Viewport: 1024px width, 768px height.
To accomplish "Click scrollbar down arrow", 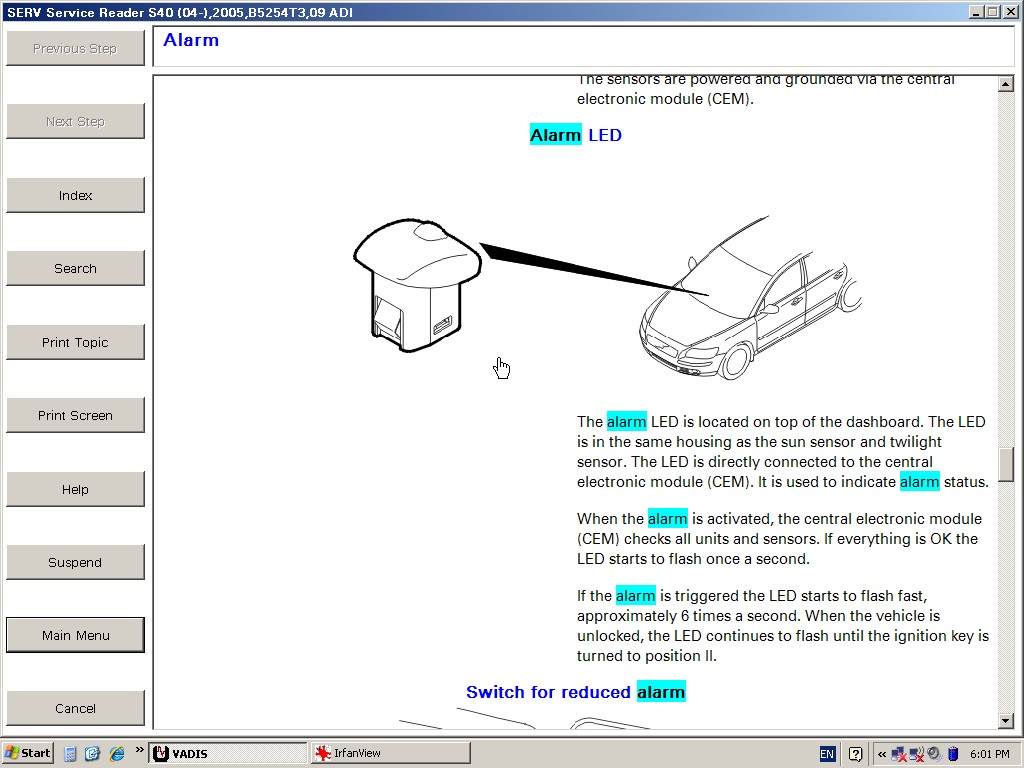I will 1006,720.
